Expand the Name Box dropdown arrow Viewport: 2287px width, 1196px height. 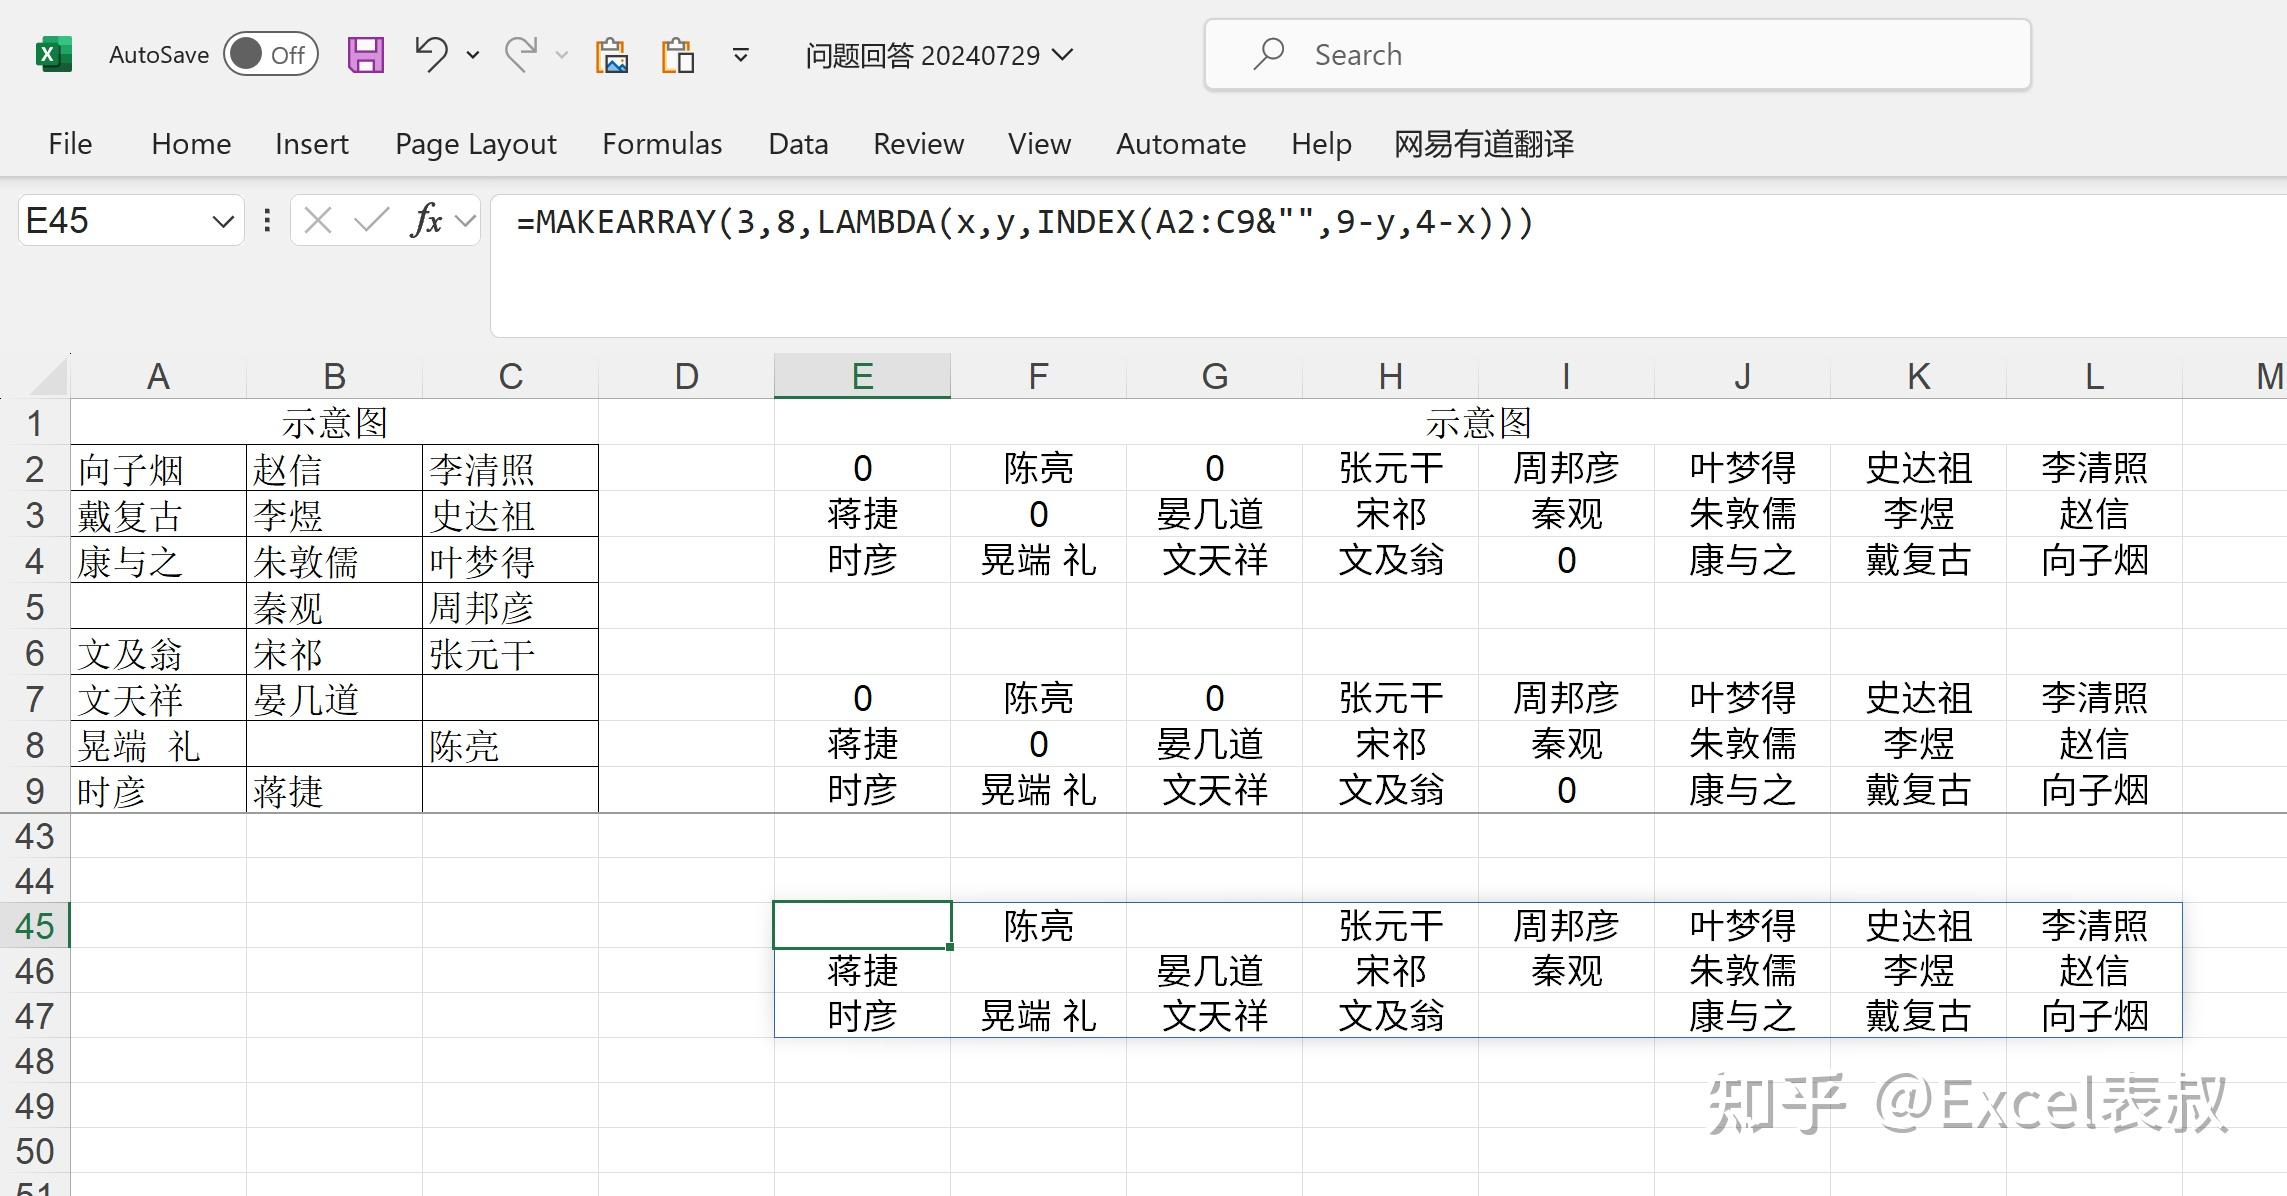click(x=223, y=221)
